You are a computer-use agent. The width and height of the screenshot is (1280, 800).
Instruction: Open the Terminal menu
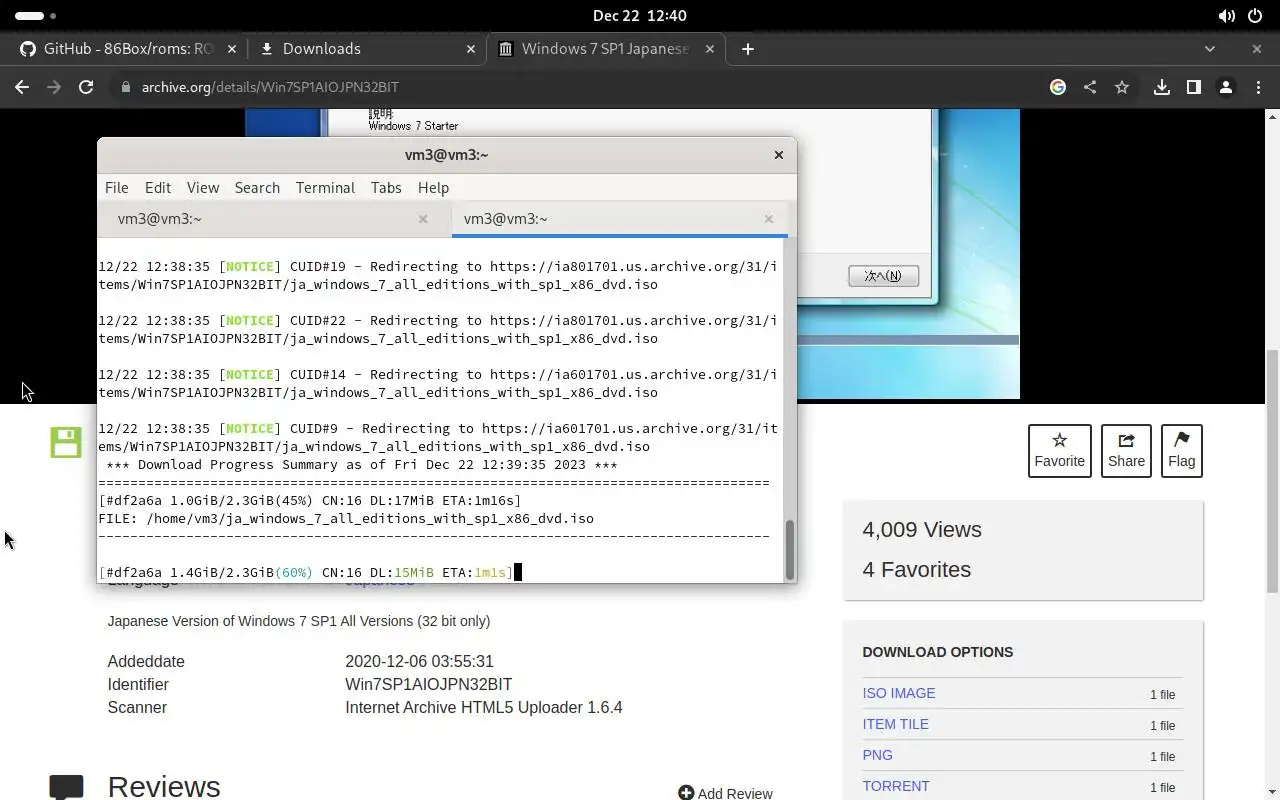tap(325, 188)
